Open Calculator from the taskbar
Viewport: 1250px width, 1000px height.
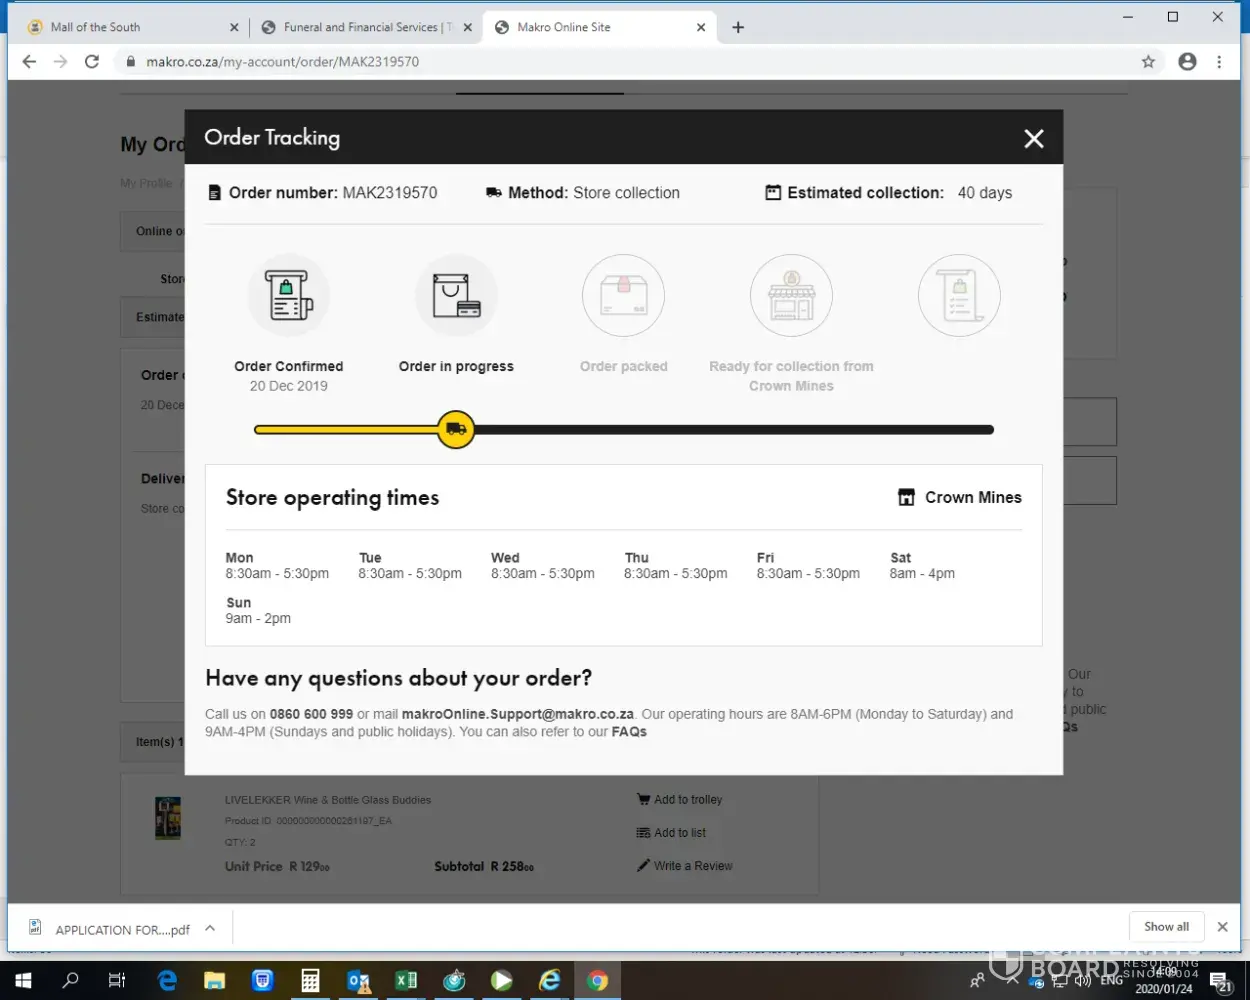coord(310,981)
